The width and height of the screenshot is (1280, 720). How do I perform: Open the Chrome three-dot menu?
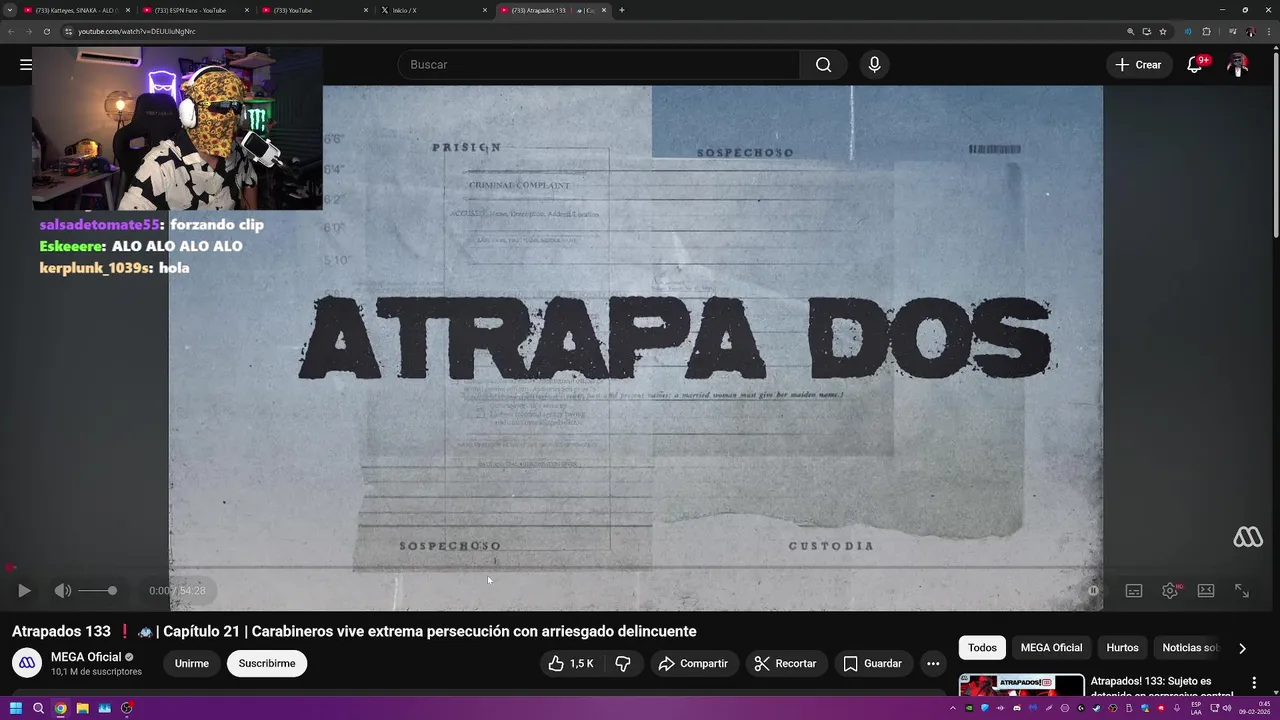[x=1267, y=31]
